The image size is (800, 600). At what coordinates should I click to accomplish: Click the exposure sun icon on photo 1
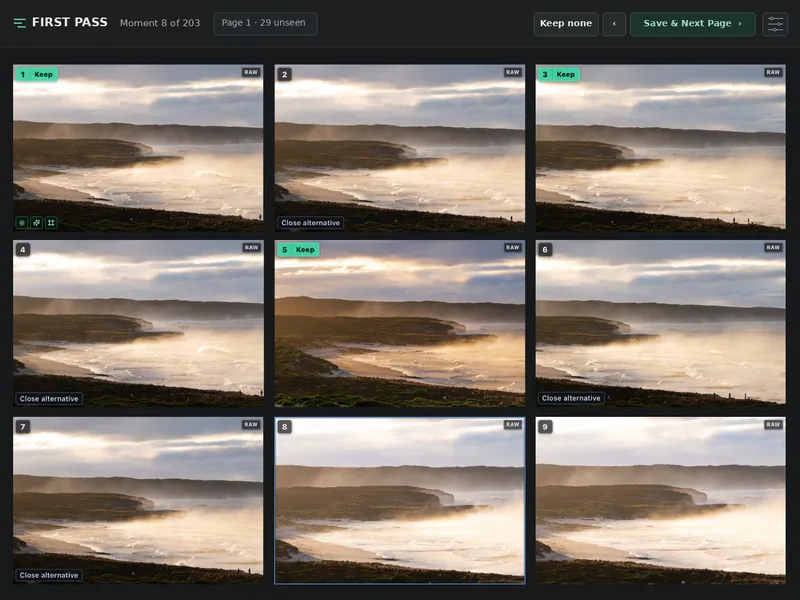coord(21,223)
